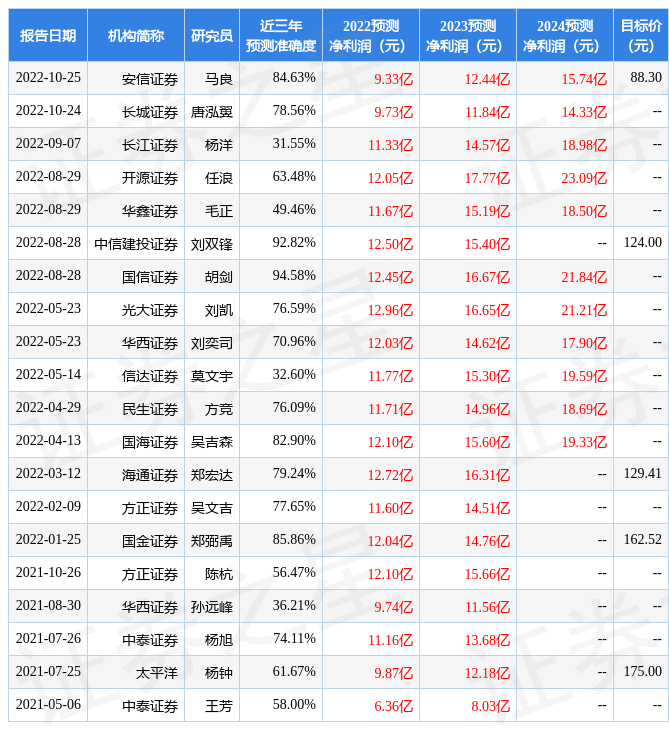
Task: Click the 2023预测净利润 column header
Action: (x=468, y=35)
